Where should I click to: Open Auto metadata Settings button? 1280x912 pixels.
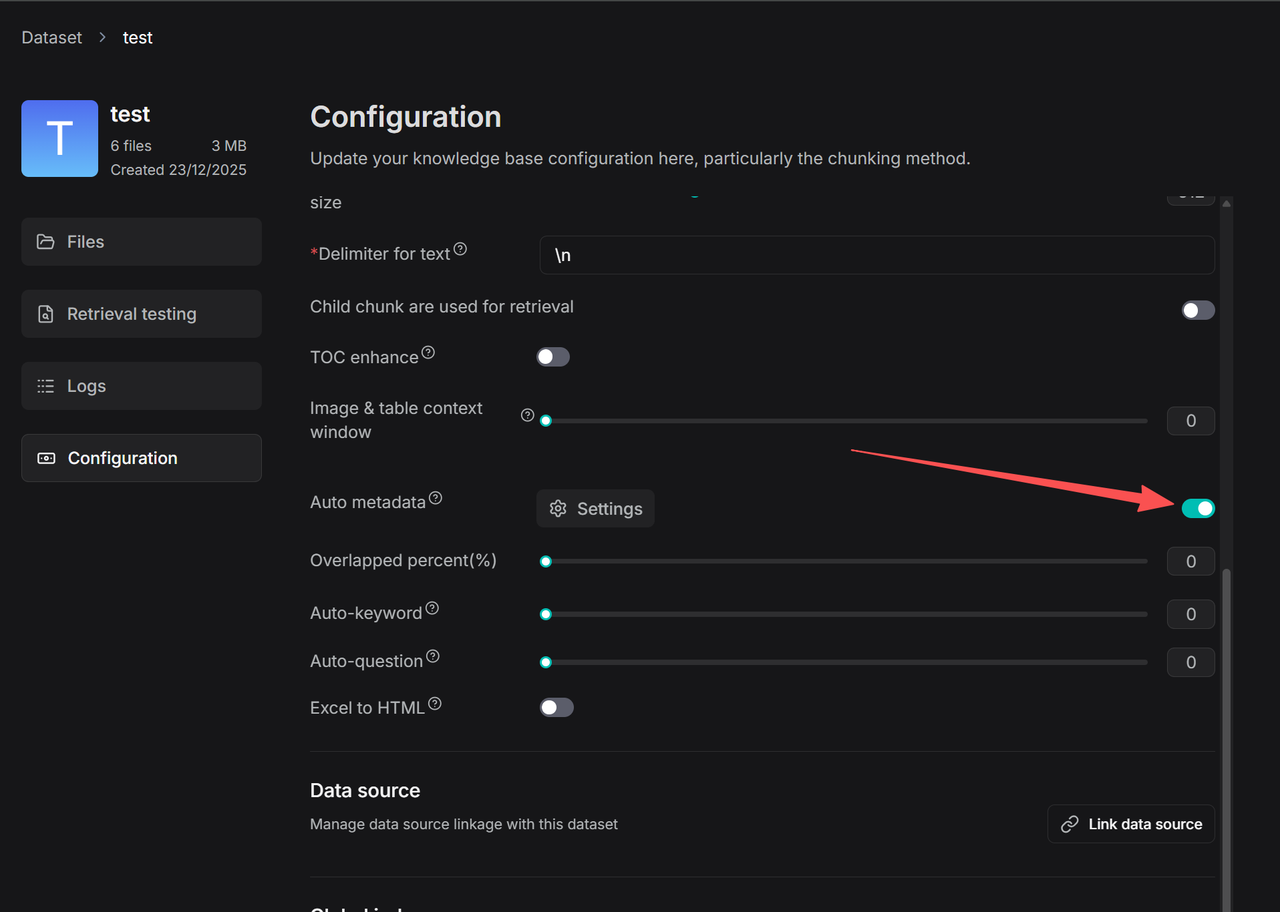point(595,509)
